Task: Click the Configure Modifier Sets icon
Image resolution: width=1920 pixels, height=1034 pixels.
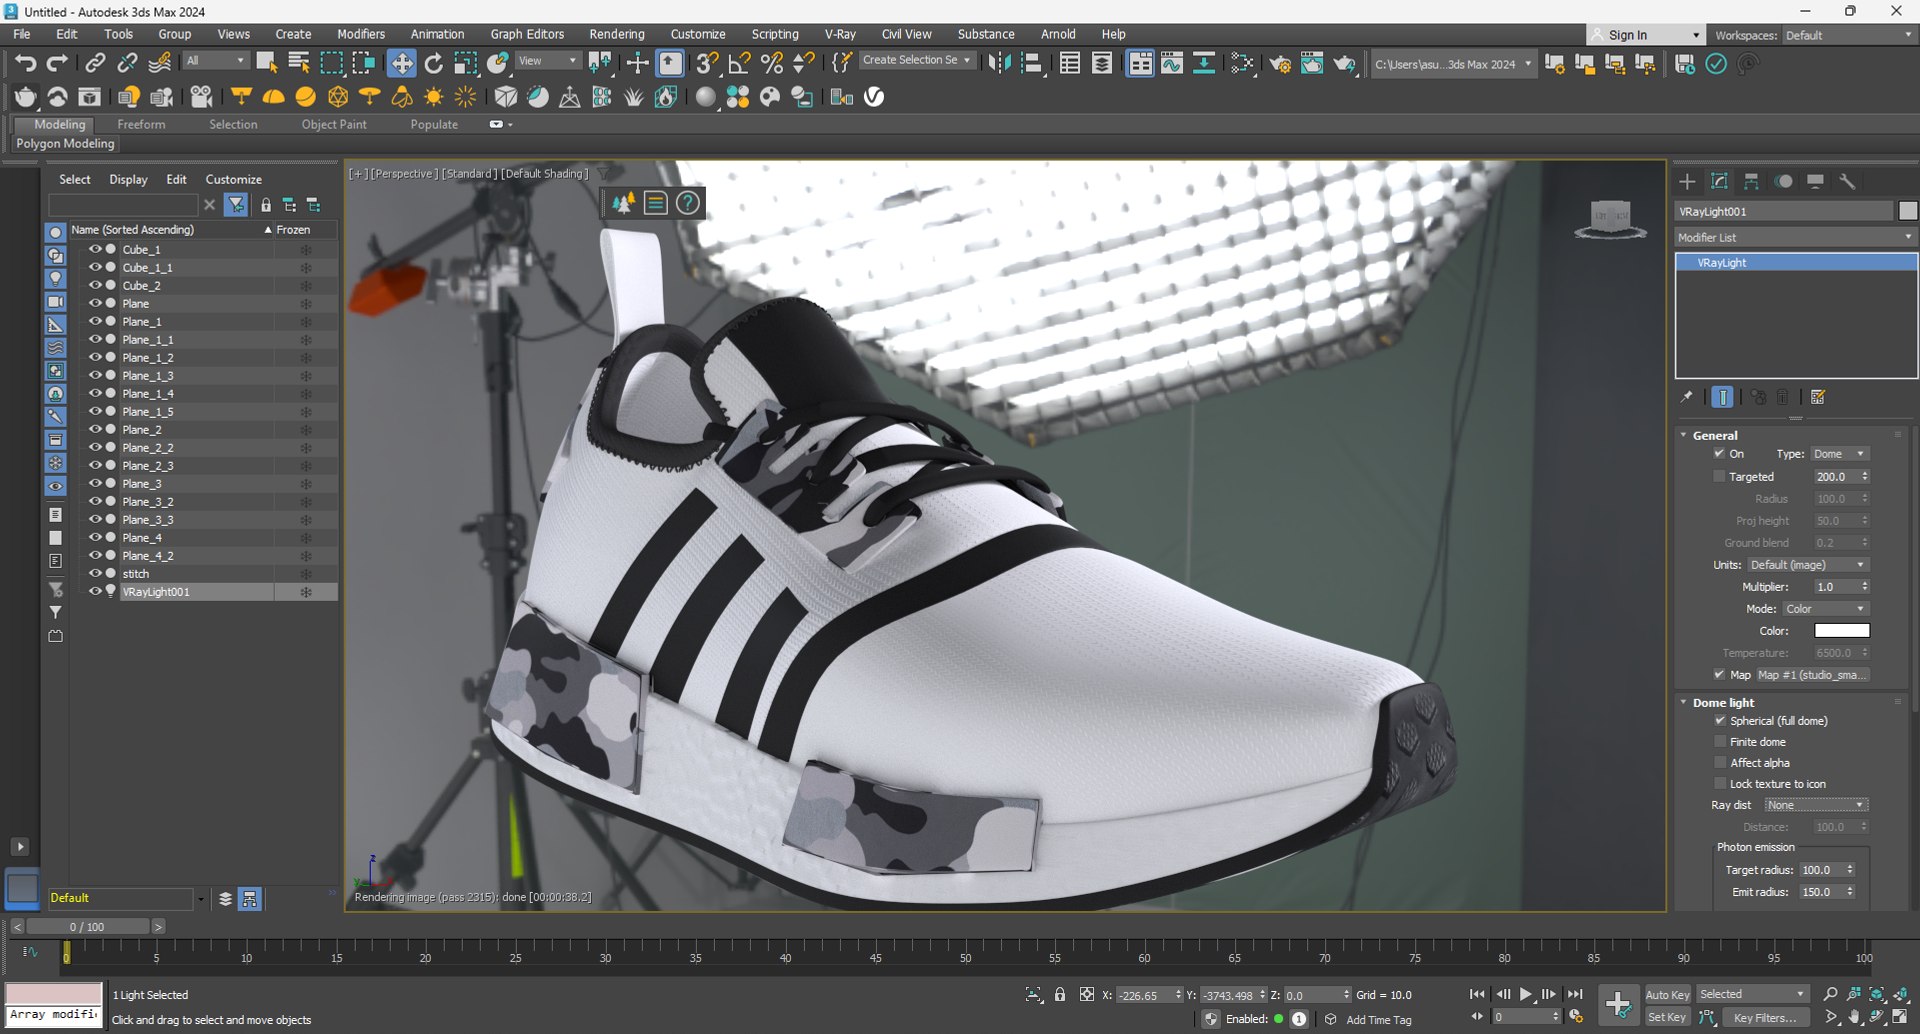Action: [1818, 397]
